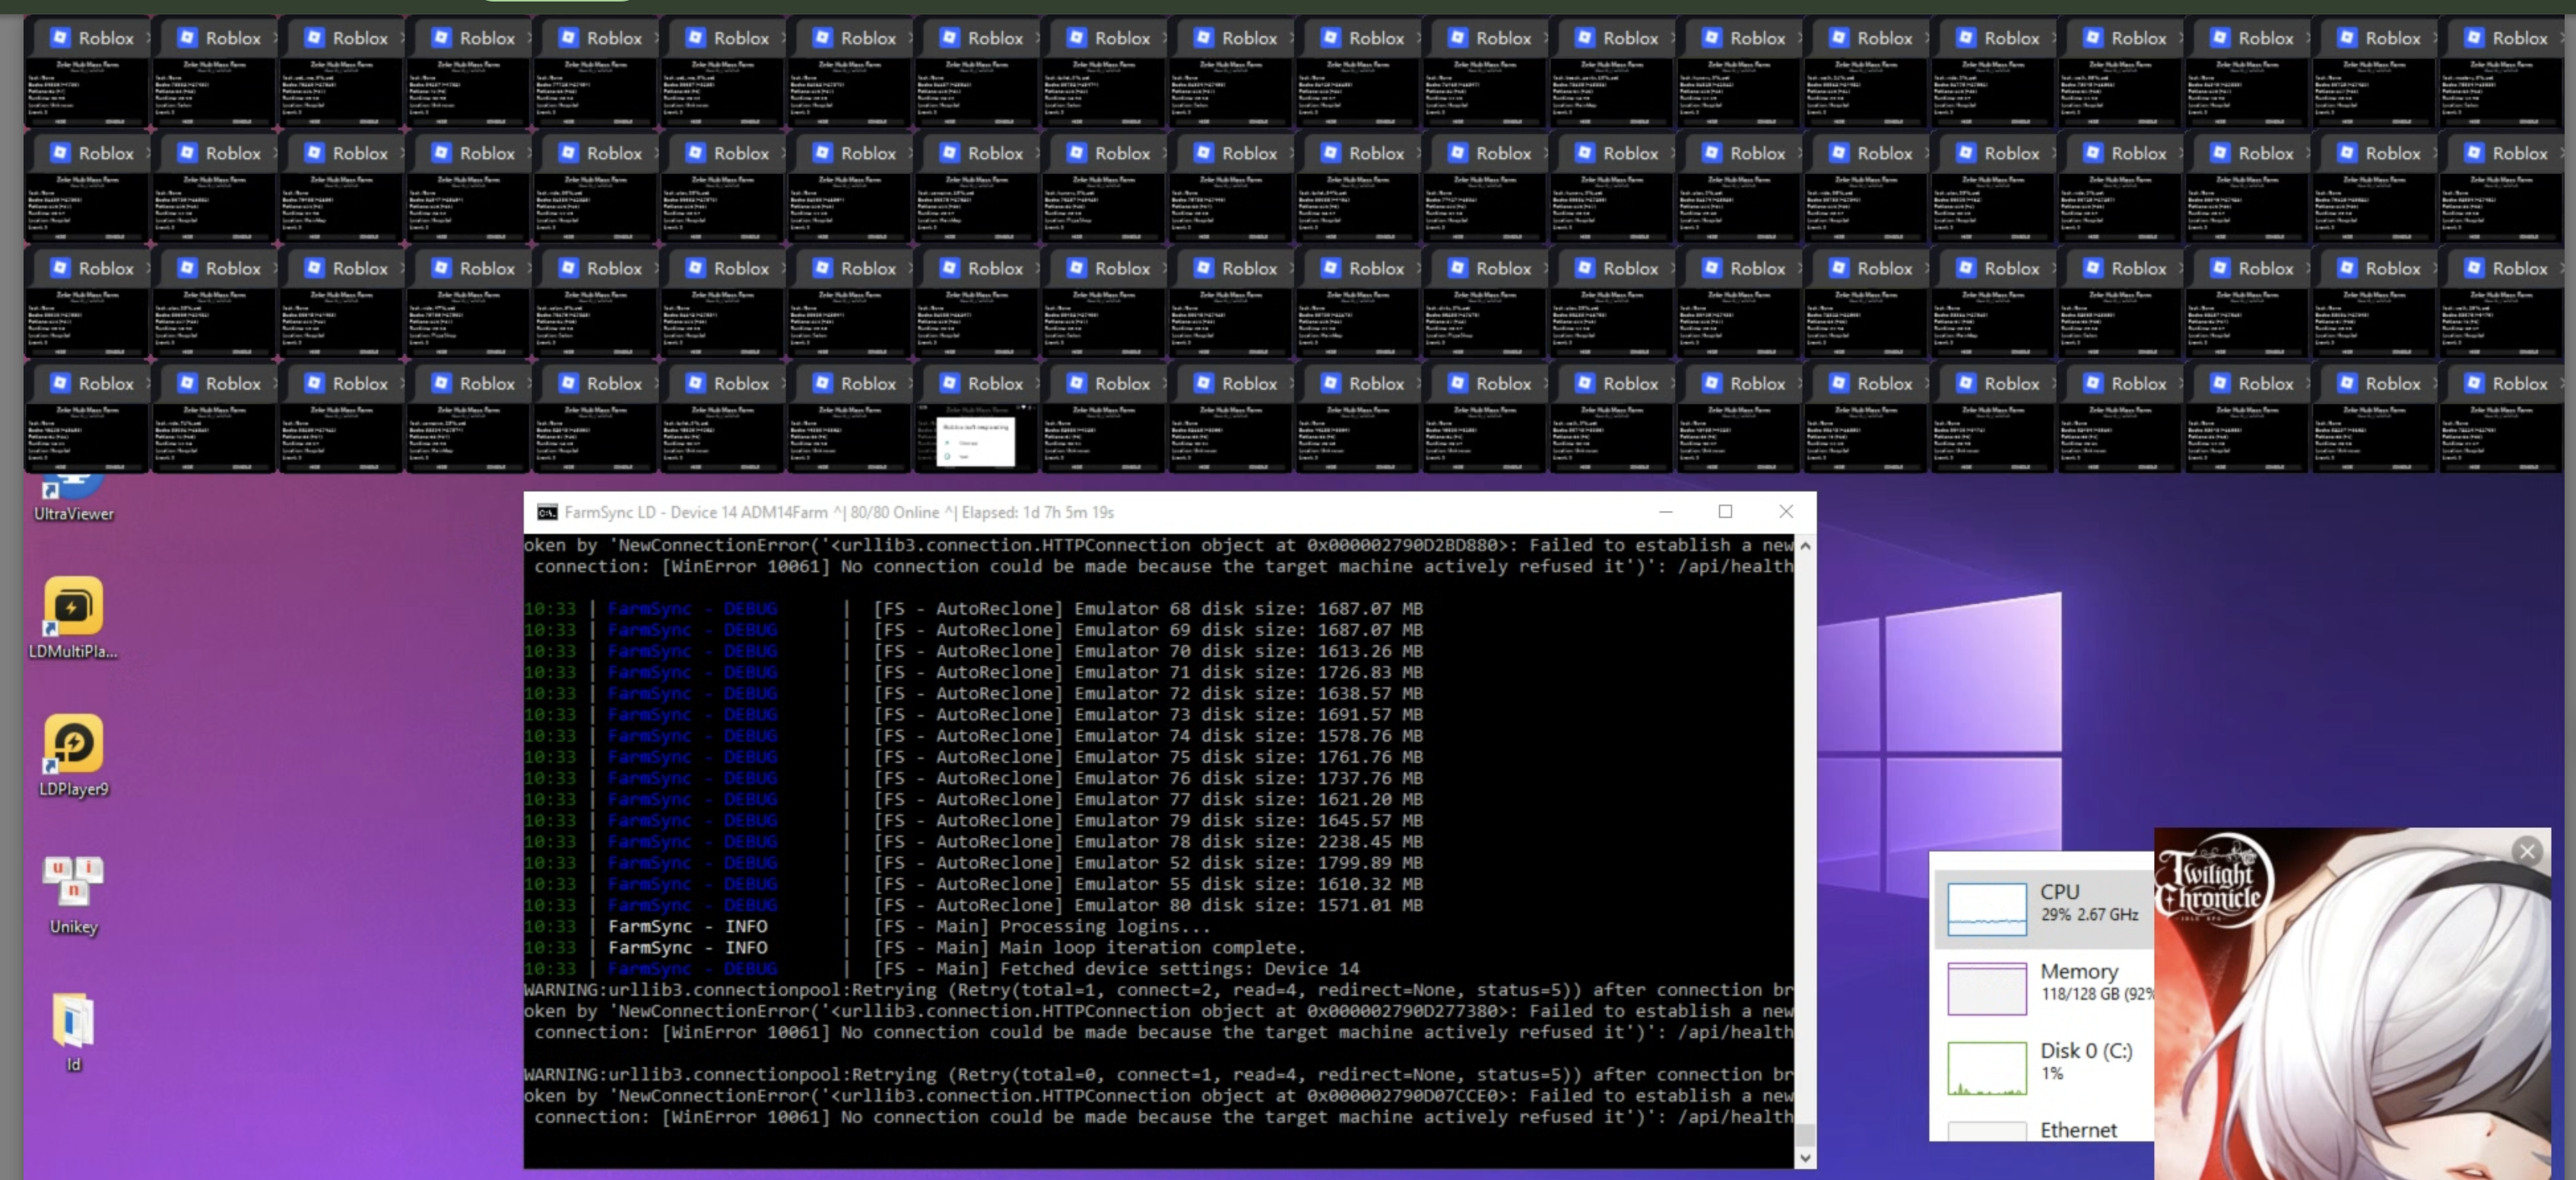2576x1180 pixels.
Task: Select the Emulator 68 disk size log line
Action: pyautogui.click(x=973, y=609)
